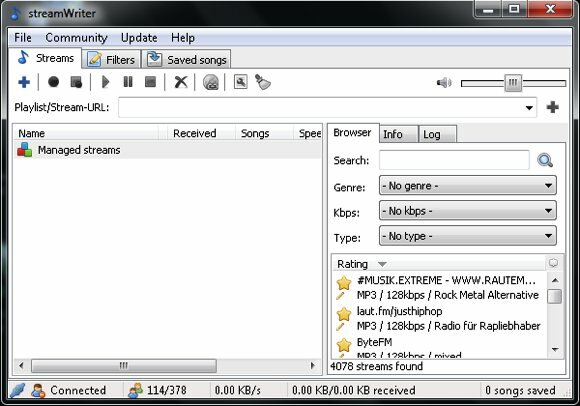Image resolution: width=580 pixels, height=406 pixels.
Task: Click the broom cleanup icon
Action: click(263, 82)
